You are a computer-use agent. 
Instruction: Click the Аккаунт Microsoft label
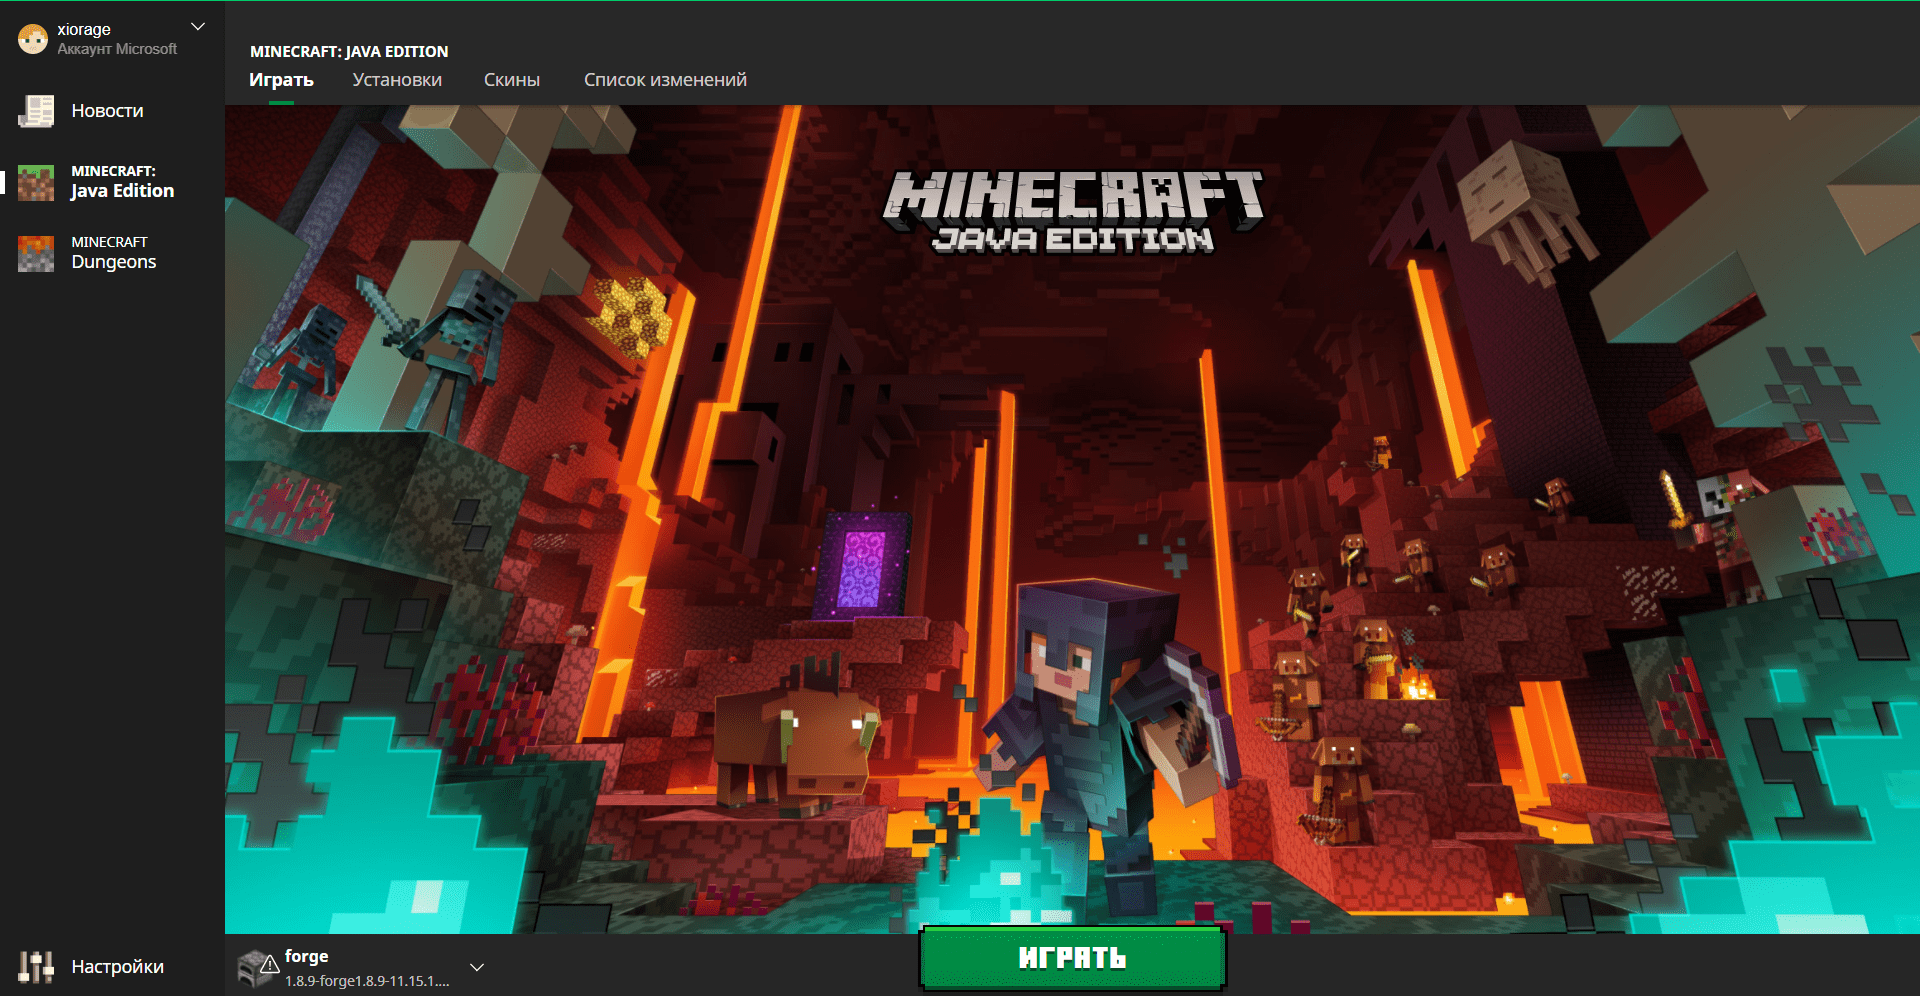coord(117,49)
